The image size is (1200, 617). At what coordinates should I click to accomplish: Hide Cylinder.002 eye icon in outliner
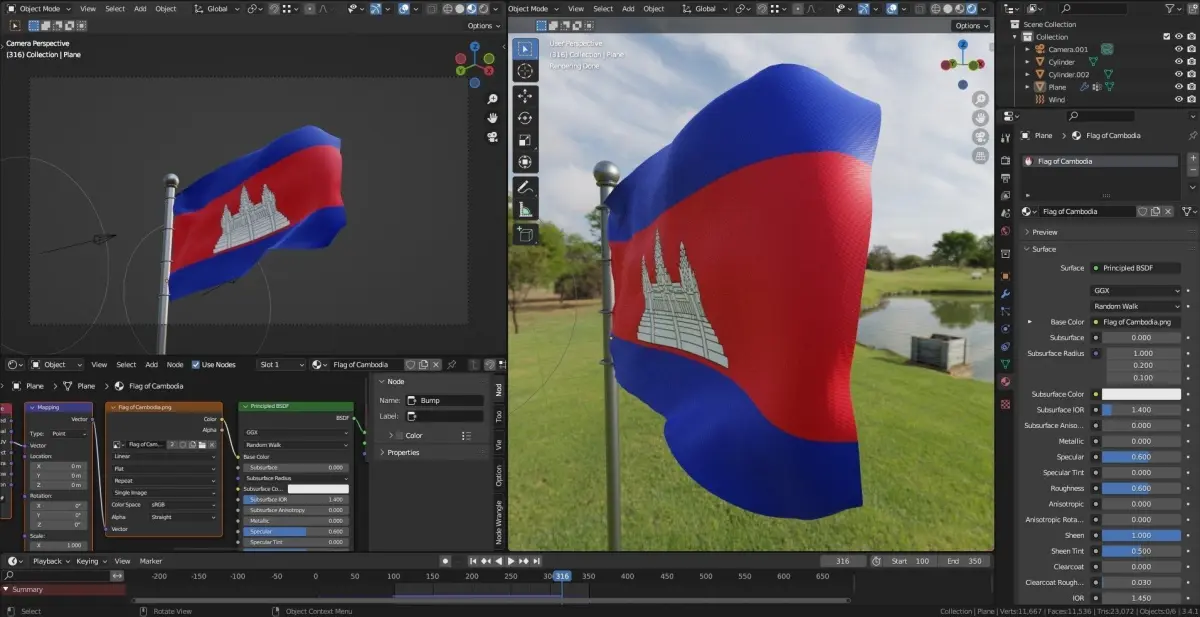tap(1178, 74)
